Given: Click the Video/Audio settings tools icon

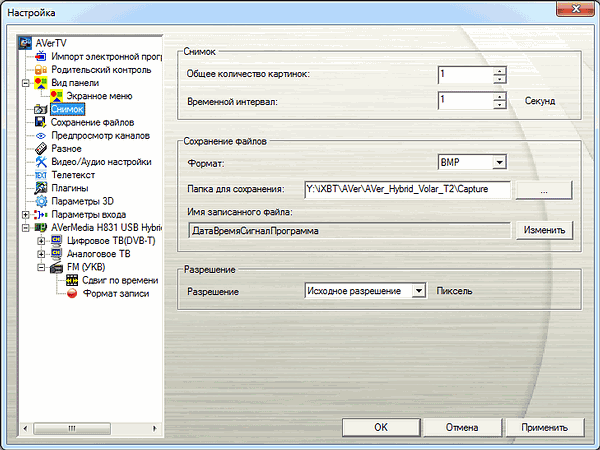Looking at the screenshot, I should click(41, 161).
